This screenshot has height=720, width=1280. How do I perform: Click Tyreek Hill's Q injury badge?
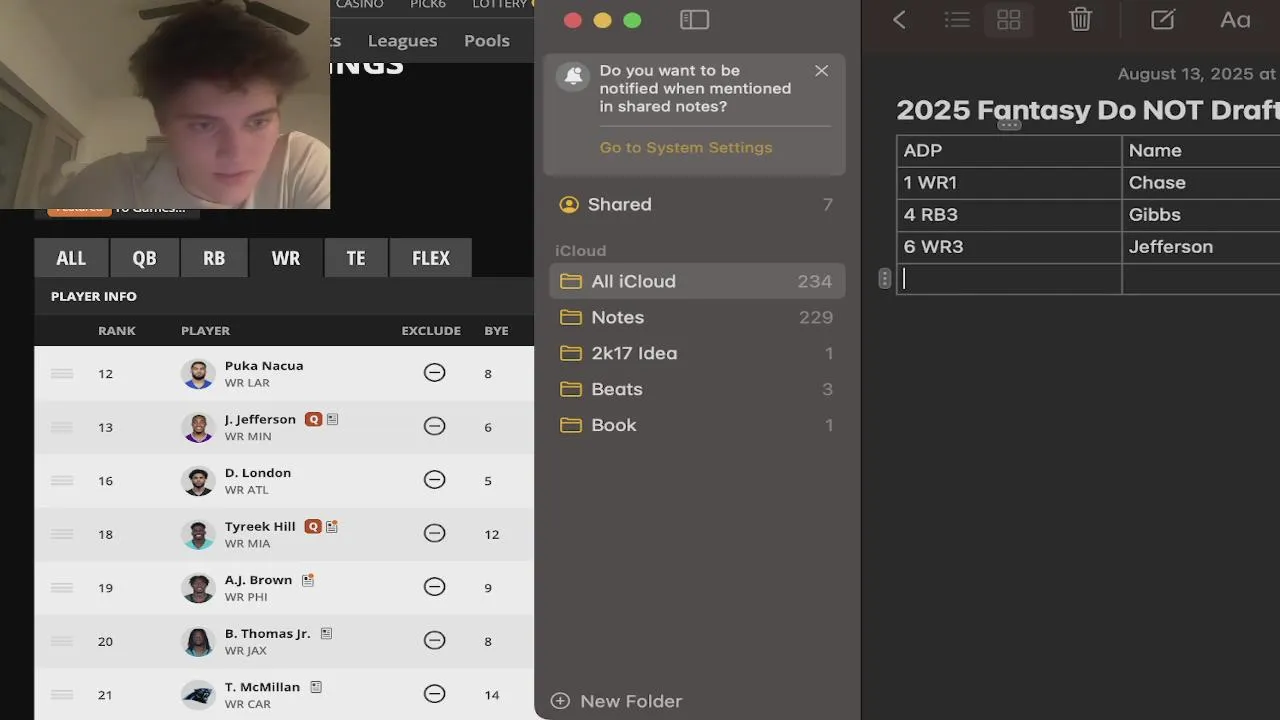pos(313,526)
